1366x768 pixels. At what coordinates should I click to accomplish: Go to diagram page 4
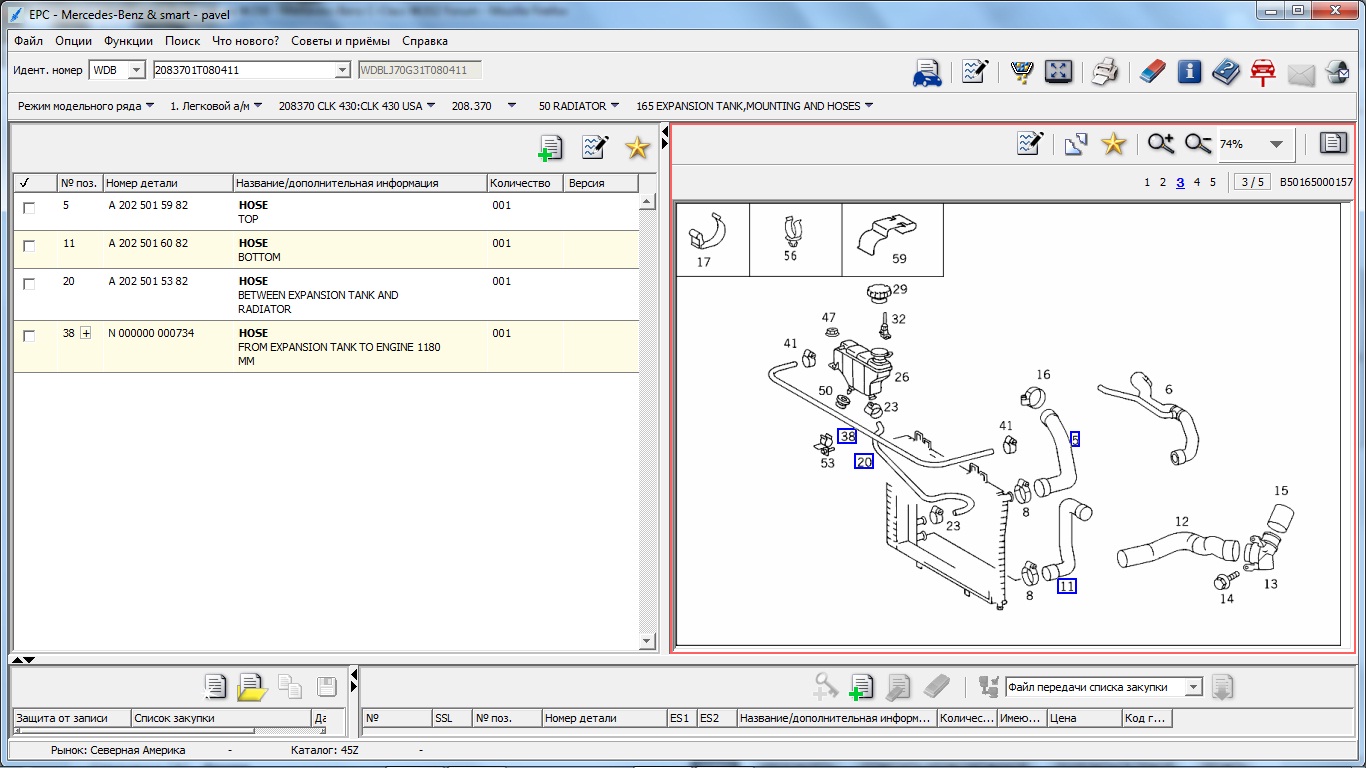pyautogui.click(x=1197, y=182)
